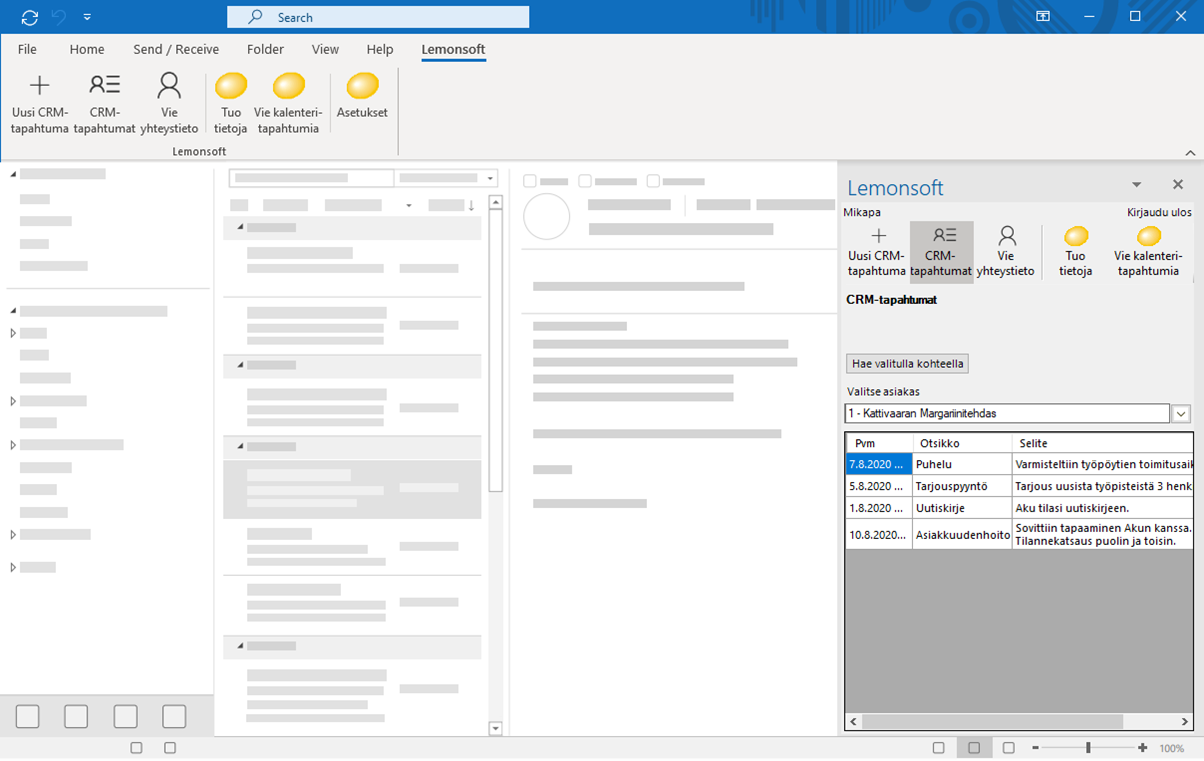This screenshot has height=761, width=1204.
Task: Switch to the Send / Receive tab
Action: [176, 49]
